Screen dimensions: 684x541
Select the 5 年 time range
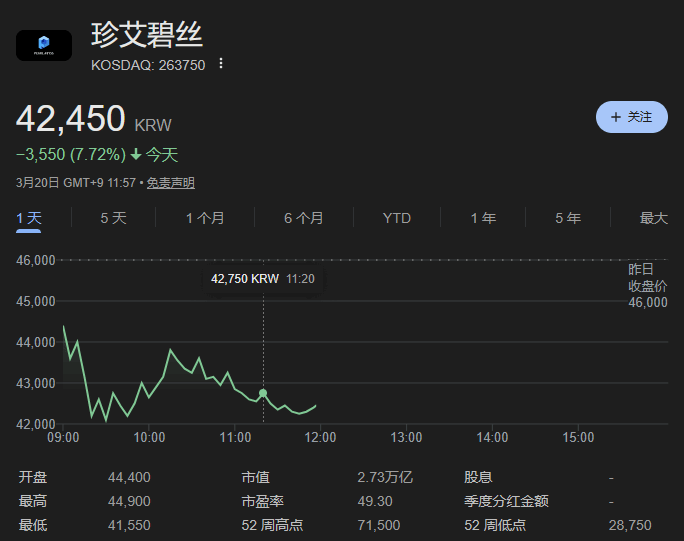(x=568, y=218)
